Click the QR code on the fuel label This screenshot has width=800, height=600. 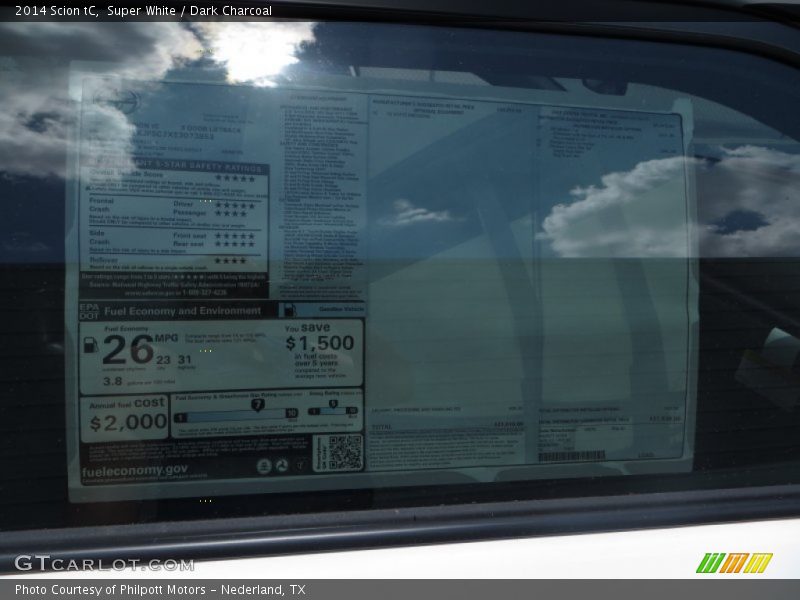345,452
